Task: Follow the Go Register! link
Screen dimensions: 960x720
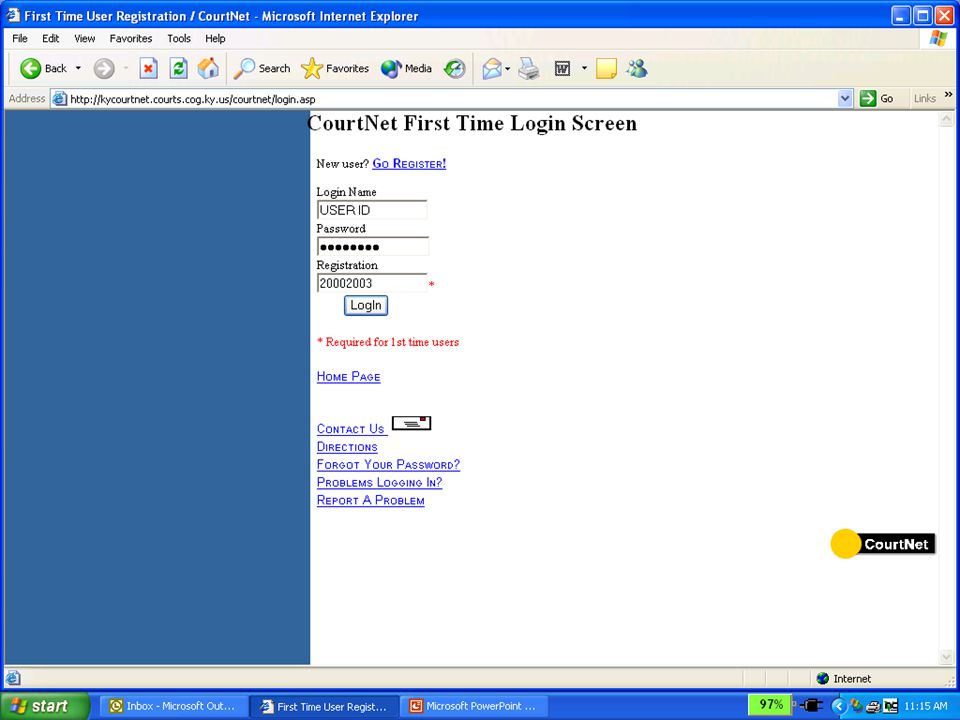Action: point(409,163)
